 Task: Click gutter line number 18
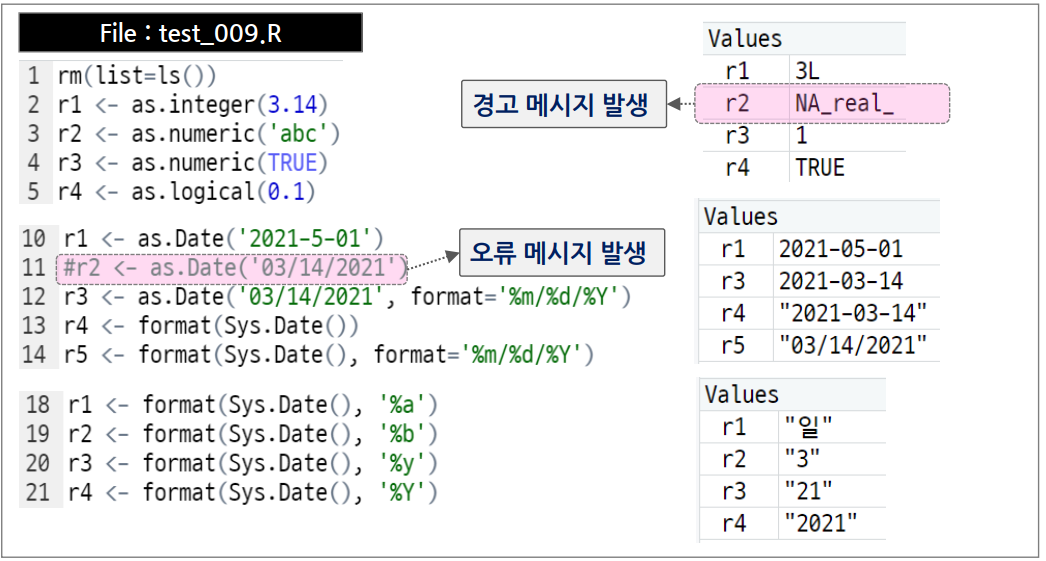(x=38, y=405)
